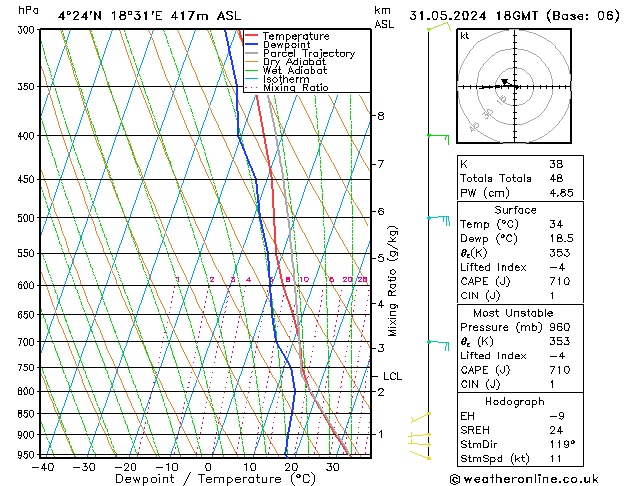
Task: Click the wind barb at 500 hPa level
Action: pos(438,221)
